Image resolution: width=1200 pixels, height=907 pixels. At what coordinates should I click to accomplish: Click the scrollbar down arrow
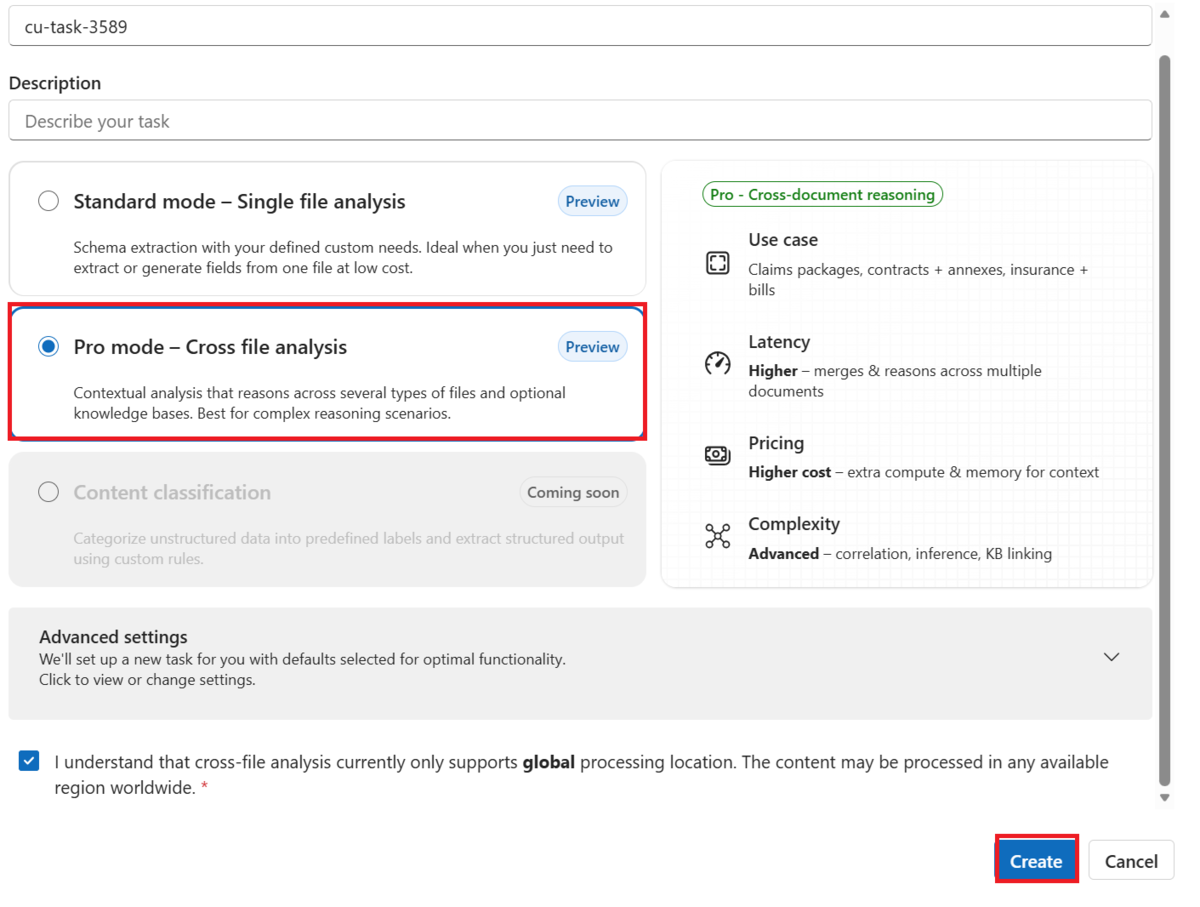tap(1164, 797)
